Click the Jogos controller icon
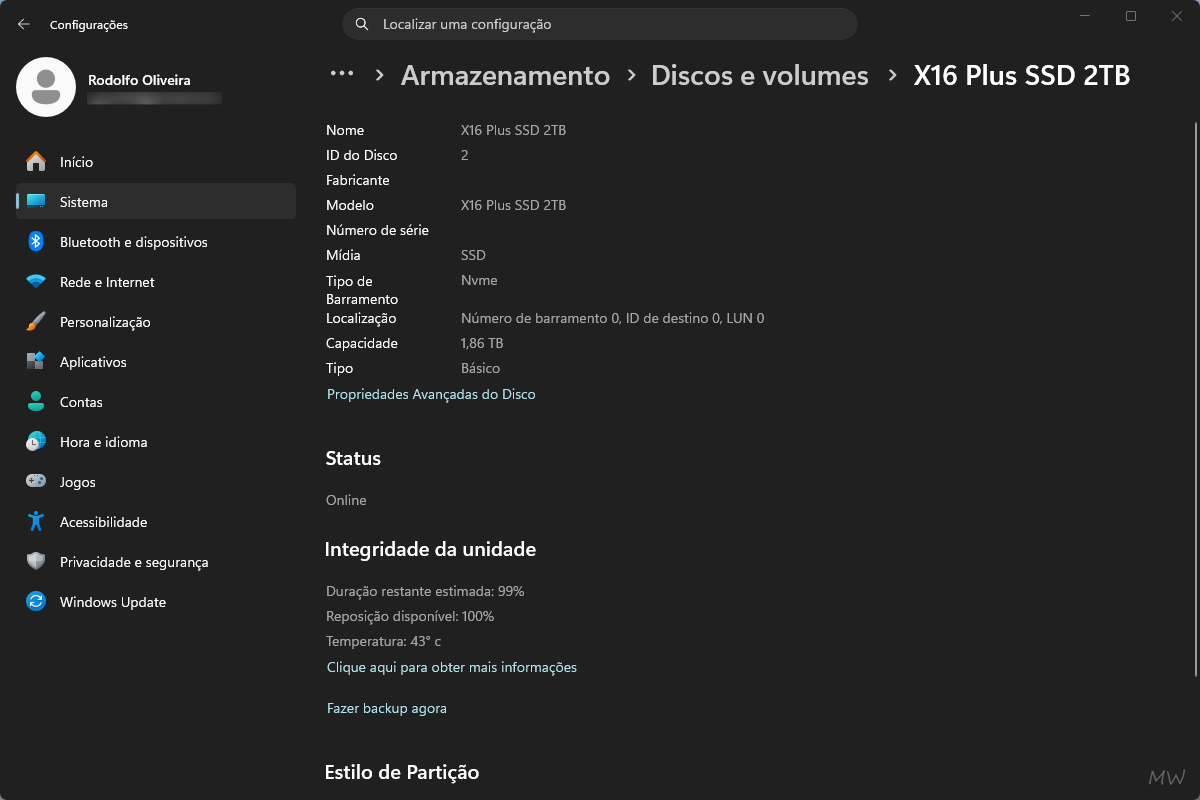This screenshot has width=1200, height=800. (36, 481)
